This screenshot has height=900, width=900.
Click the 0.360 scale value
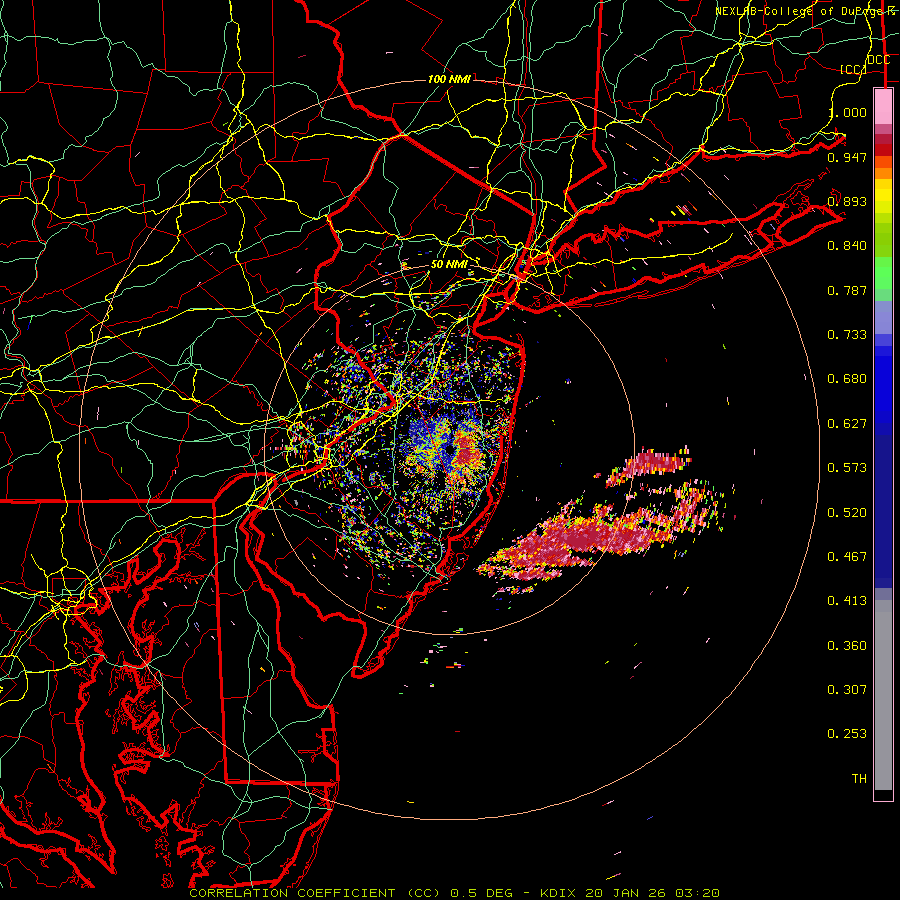click(847, 646)
